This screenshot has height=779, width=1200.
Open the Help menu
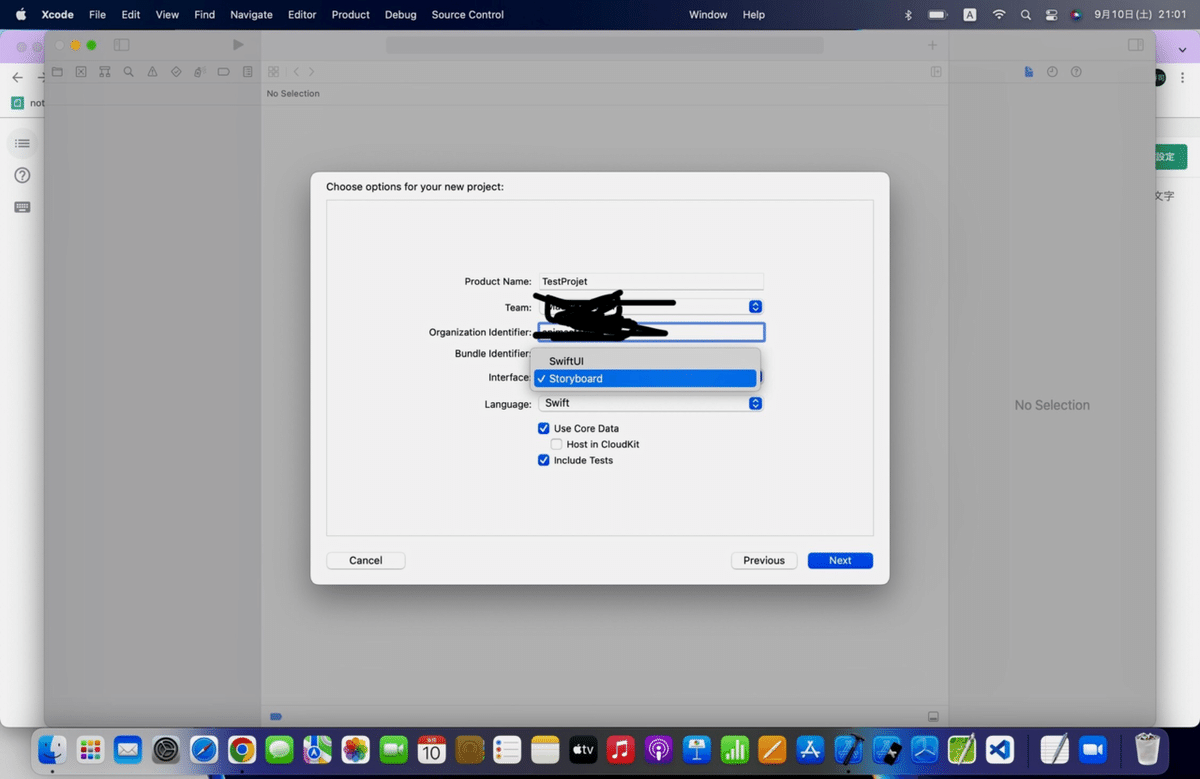(x=754, y=15)
